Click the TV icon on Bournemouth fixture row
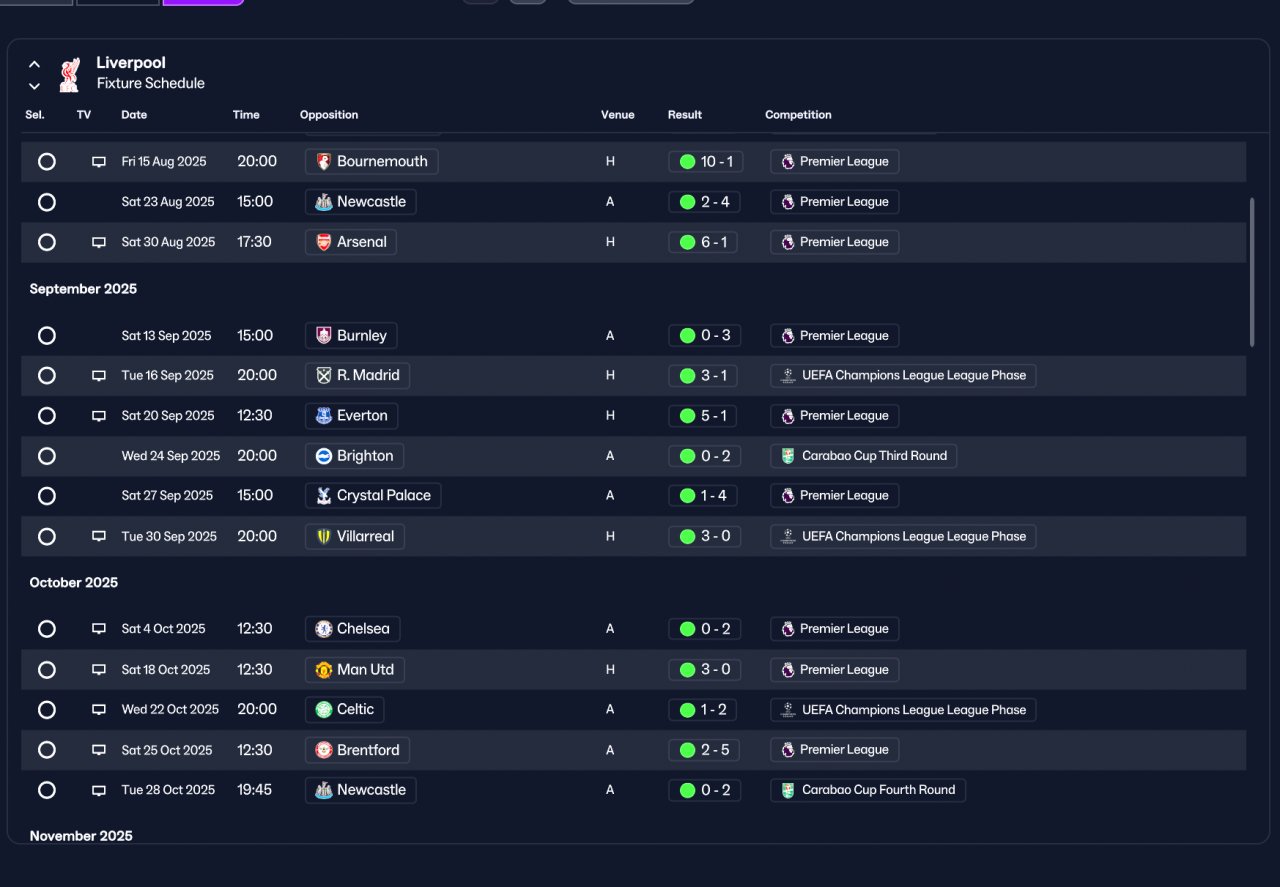 coord(99,161)
